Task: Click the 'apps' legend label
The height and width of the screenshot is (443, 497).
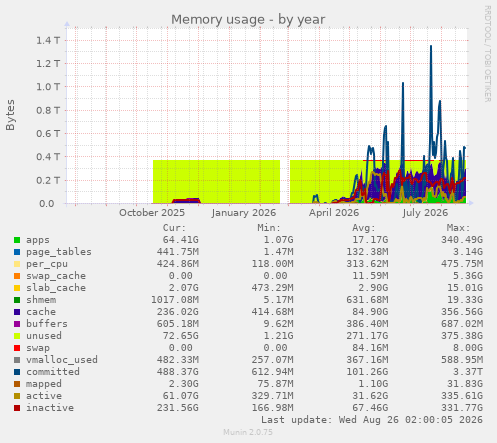Action: point(38,240)
